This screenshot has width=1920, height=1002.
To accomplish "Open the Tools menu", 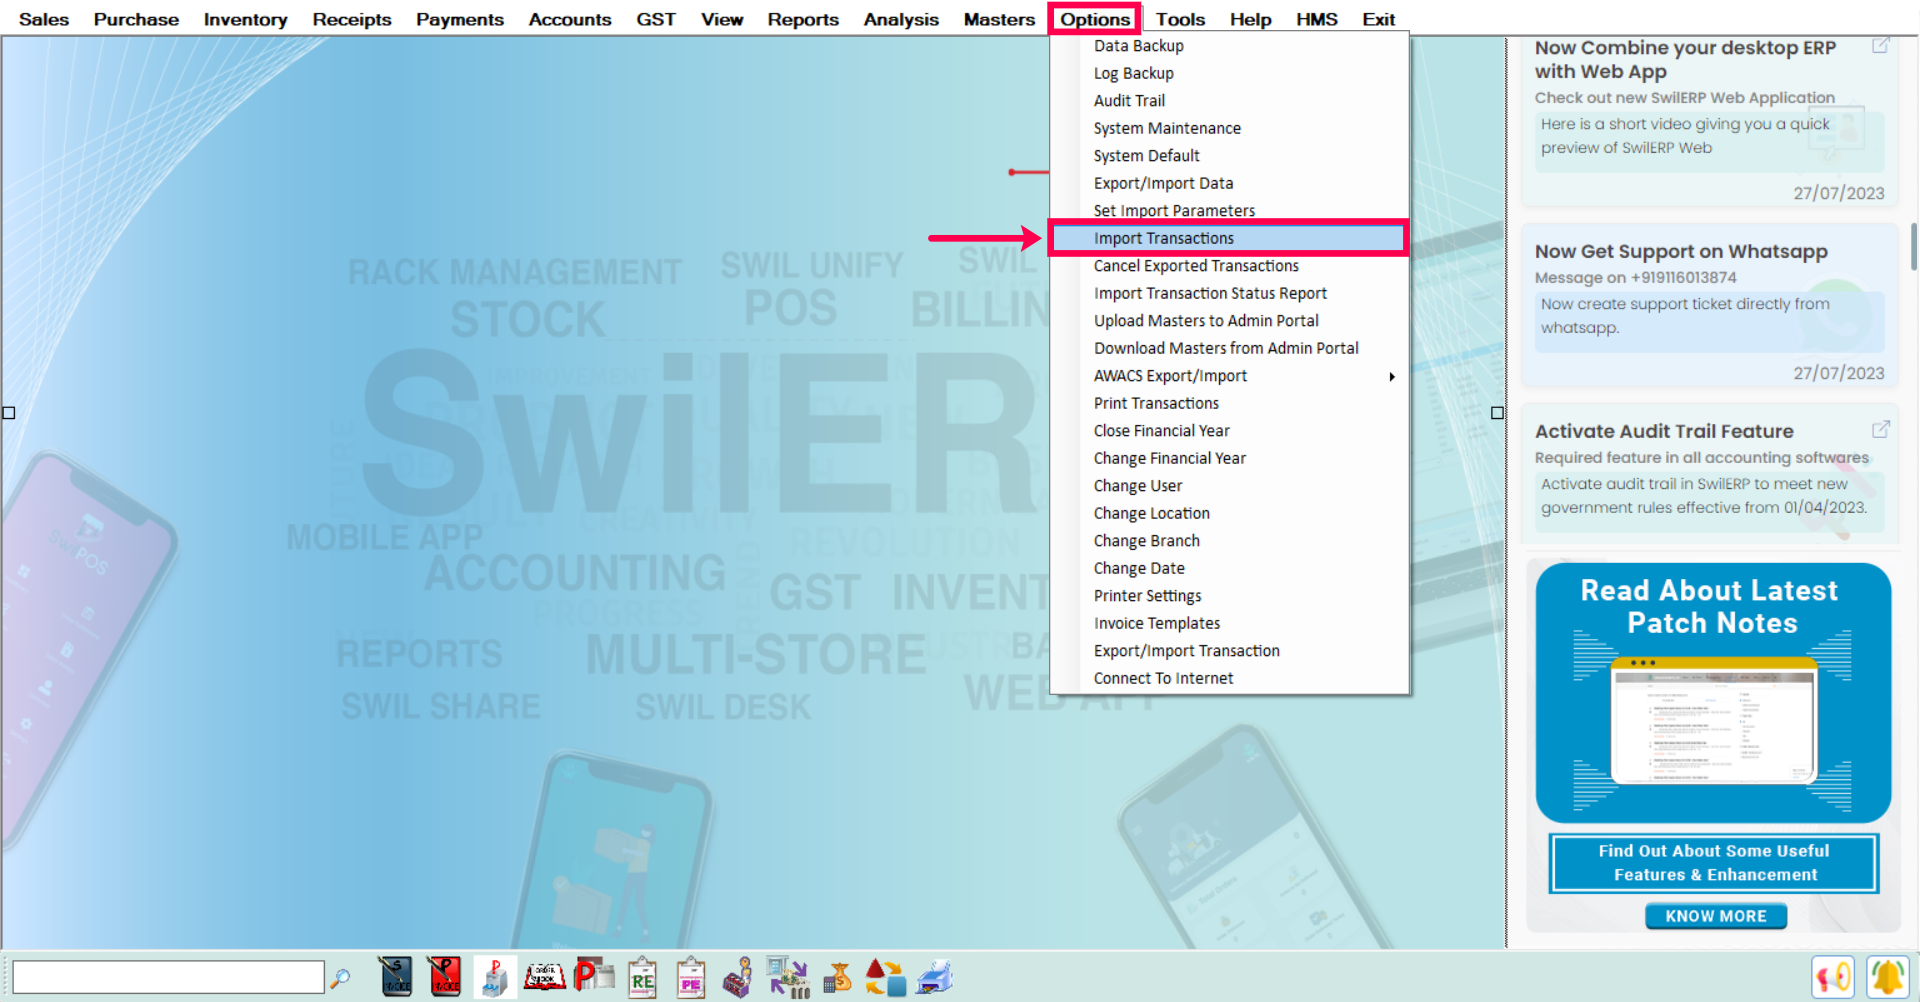I will [1181, 19].
